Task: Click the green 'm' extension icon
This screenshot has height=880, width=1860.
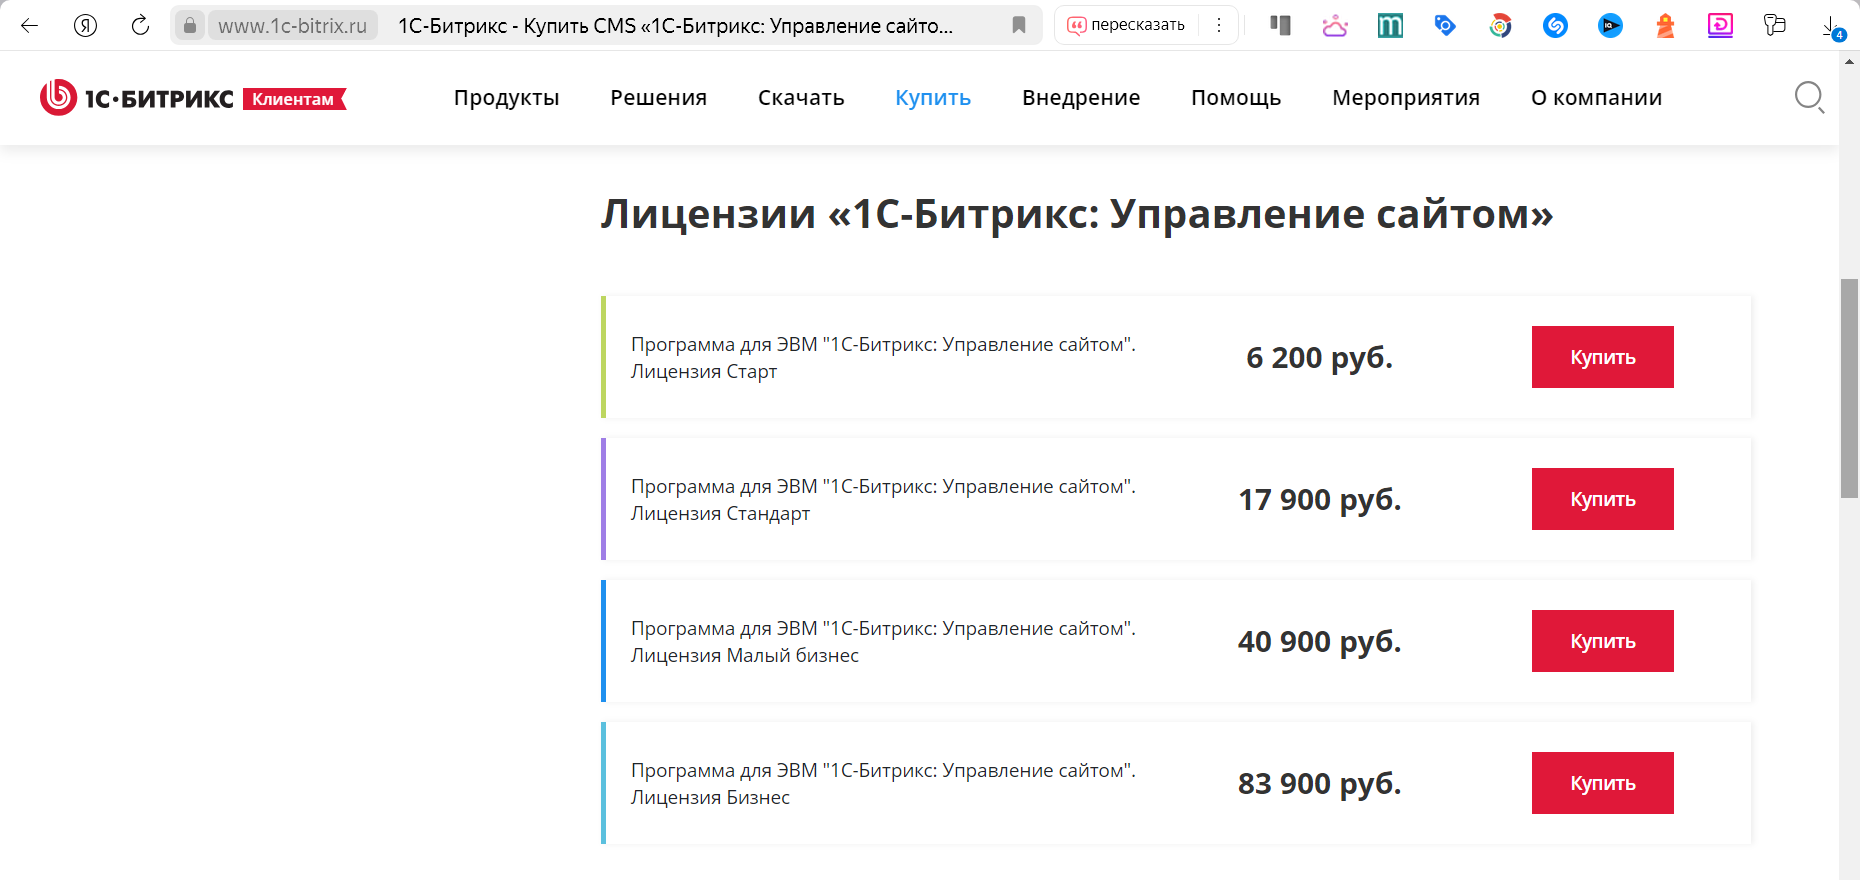Action: [x=1390, y=25]
